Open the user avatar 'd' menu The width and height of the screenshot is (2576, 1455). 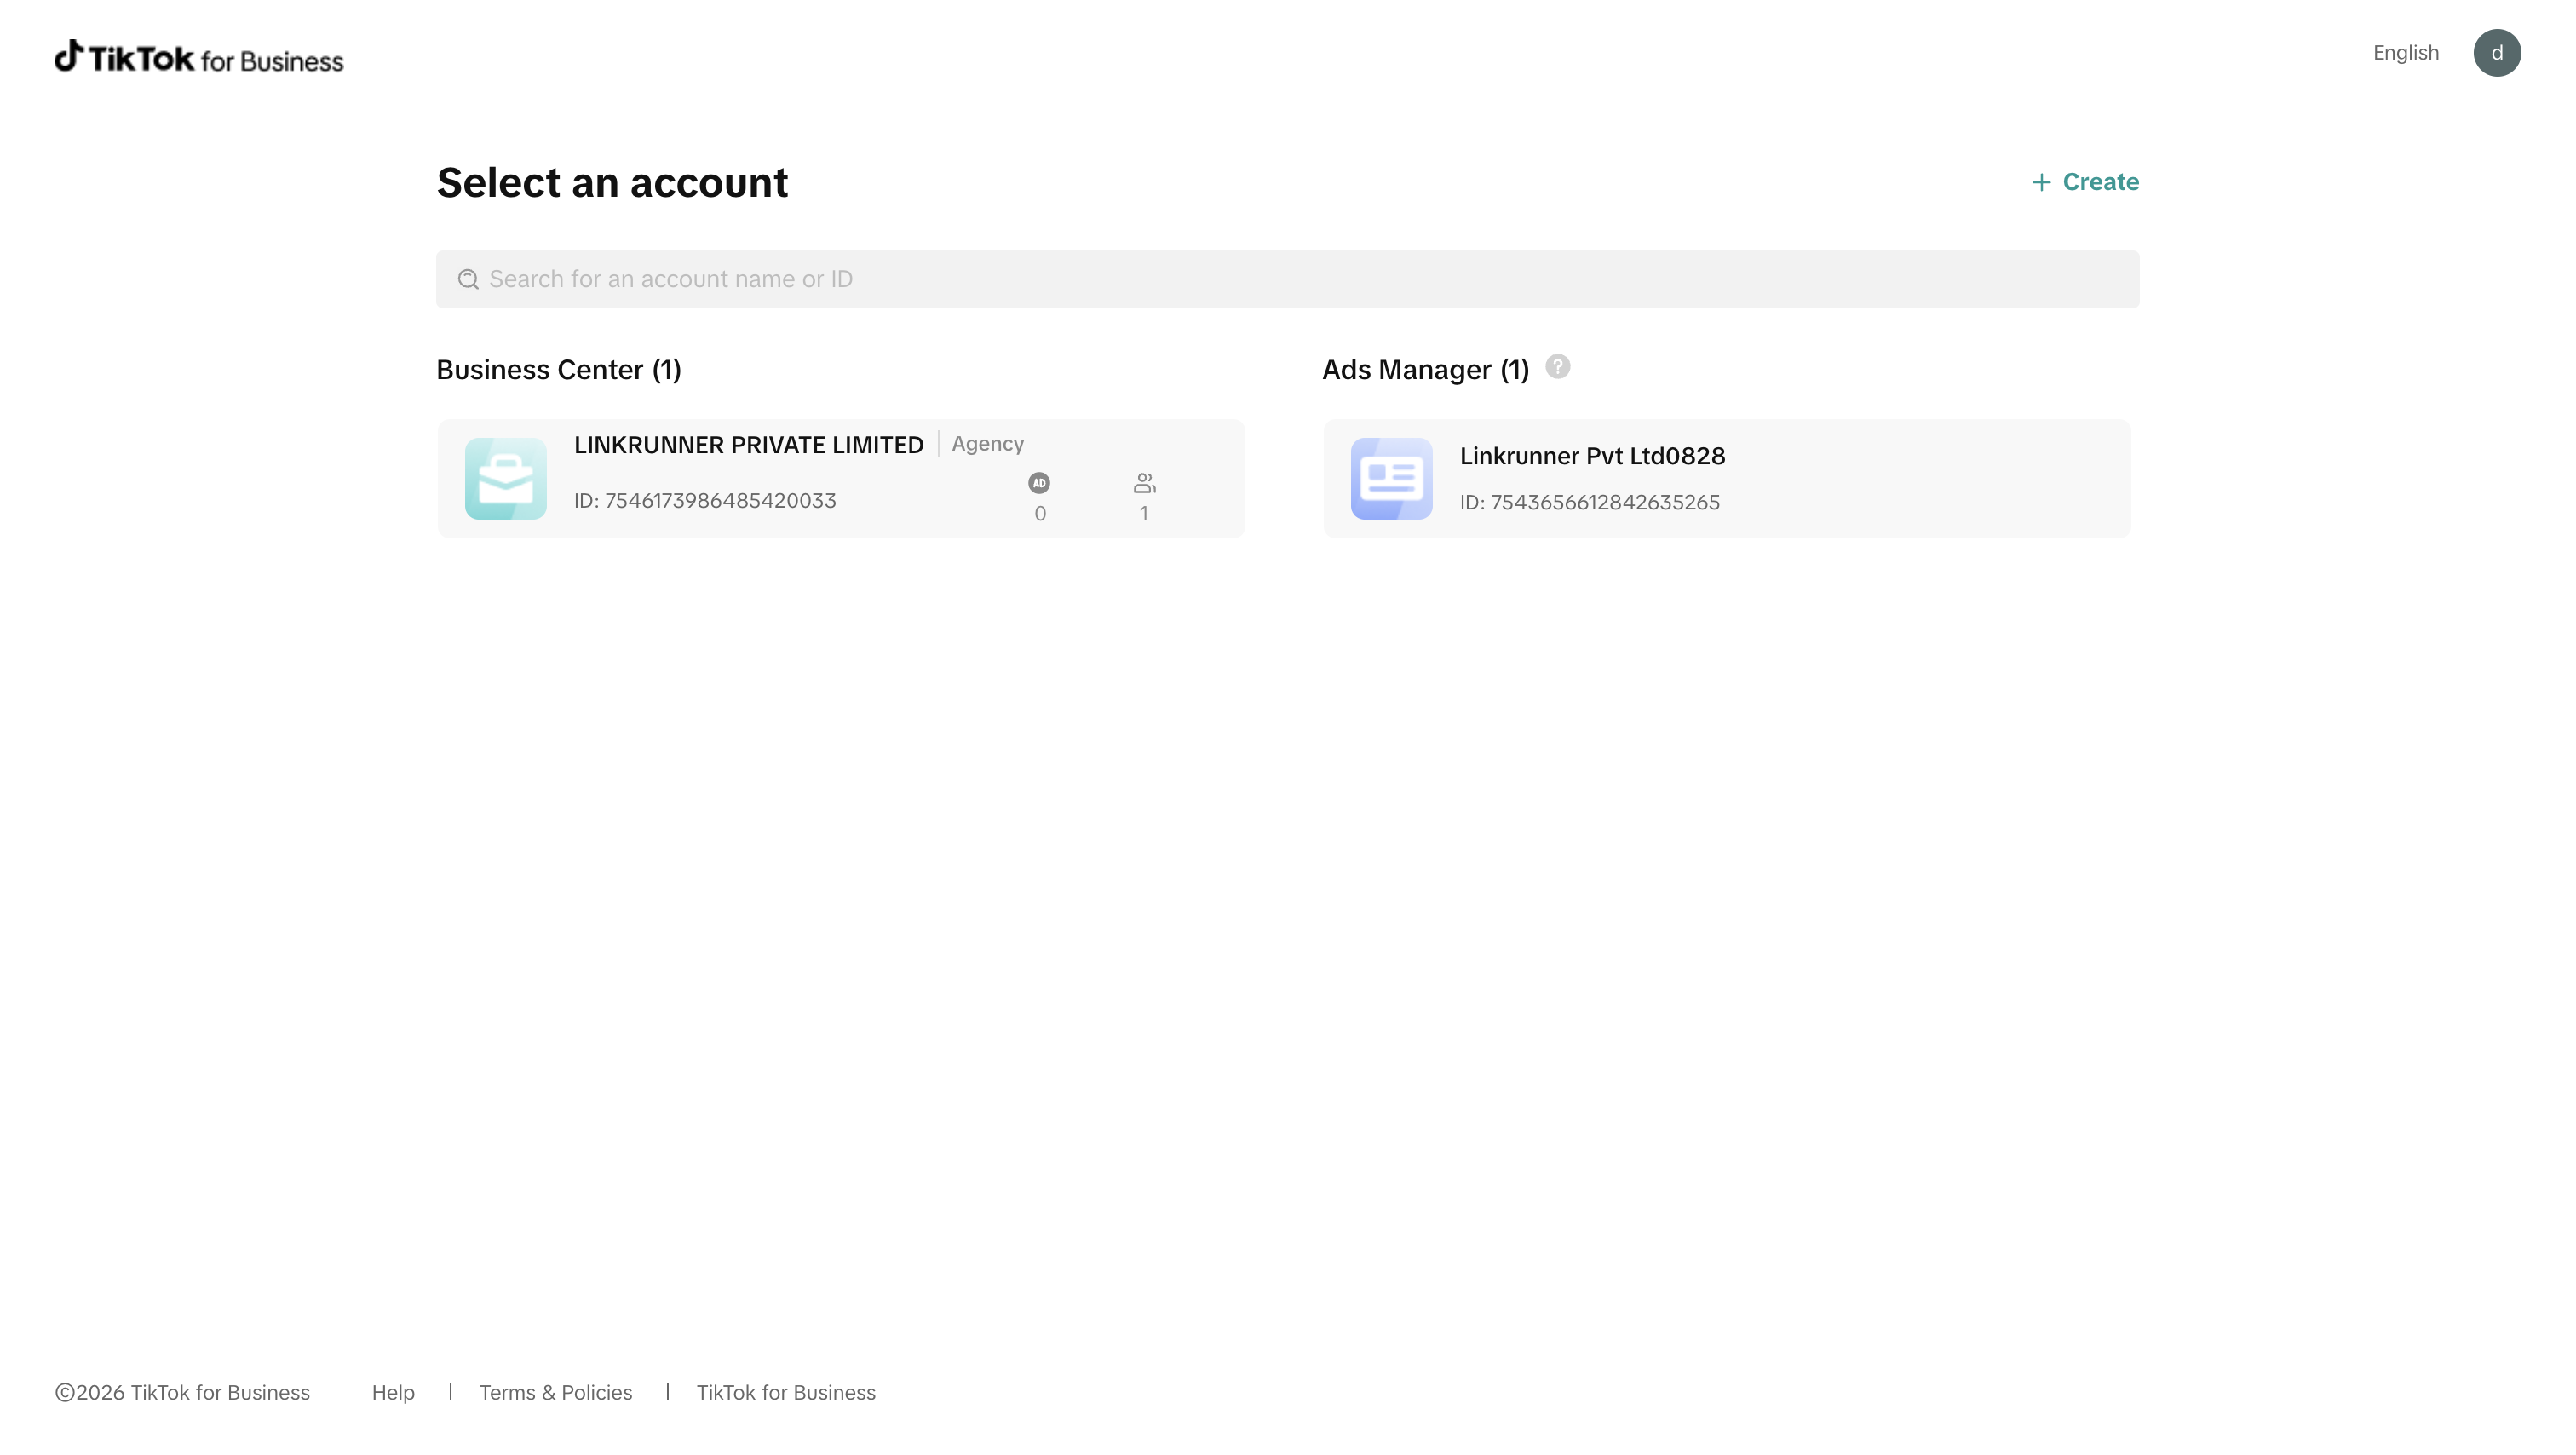pos(2496,53)
